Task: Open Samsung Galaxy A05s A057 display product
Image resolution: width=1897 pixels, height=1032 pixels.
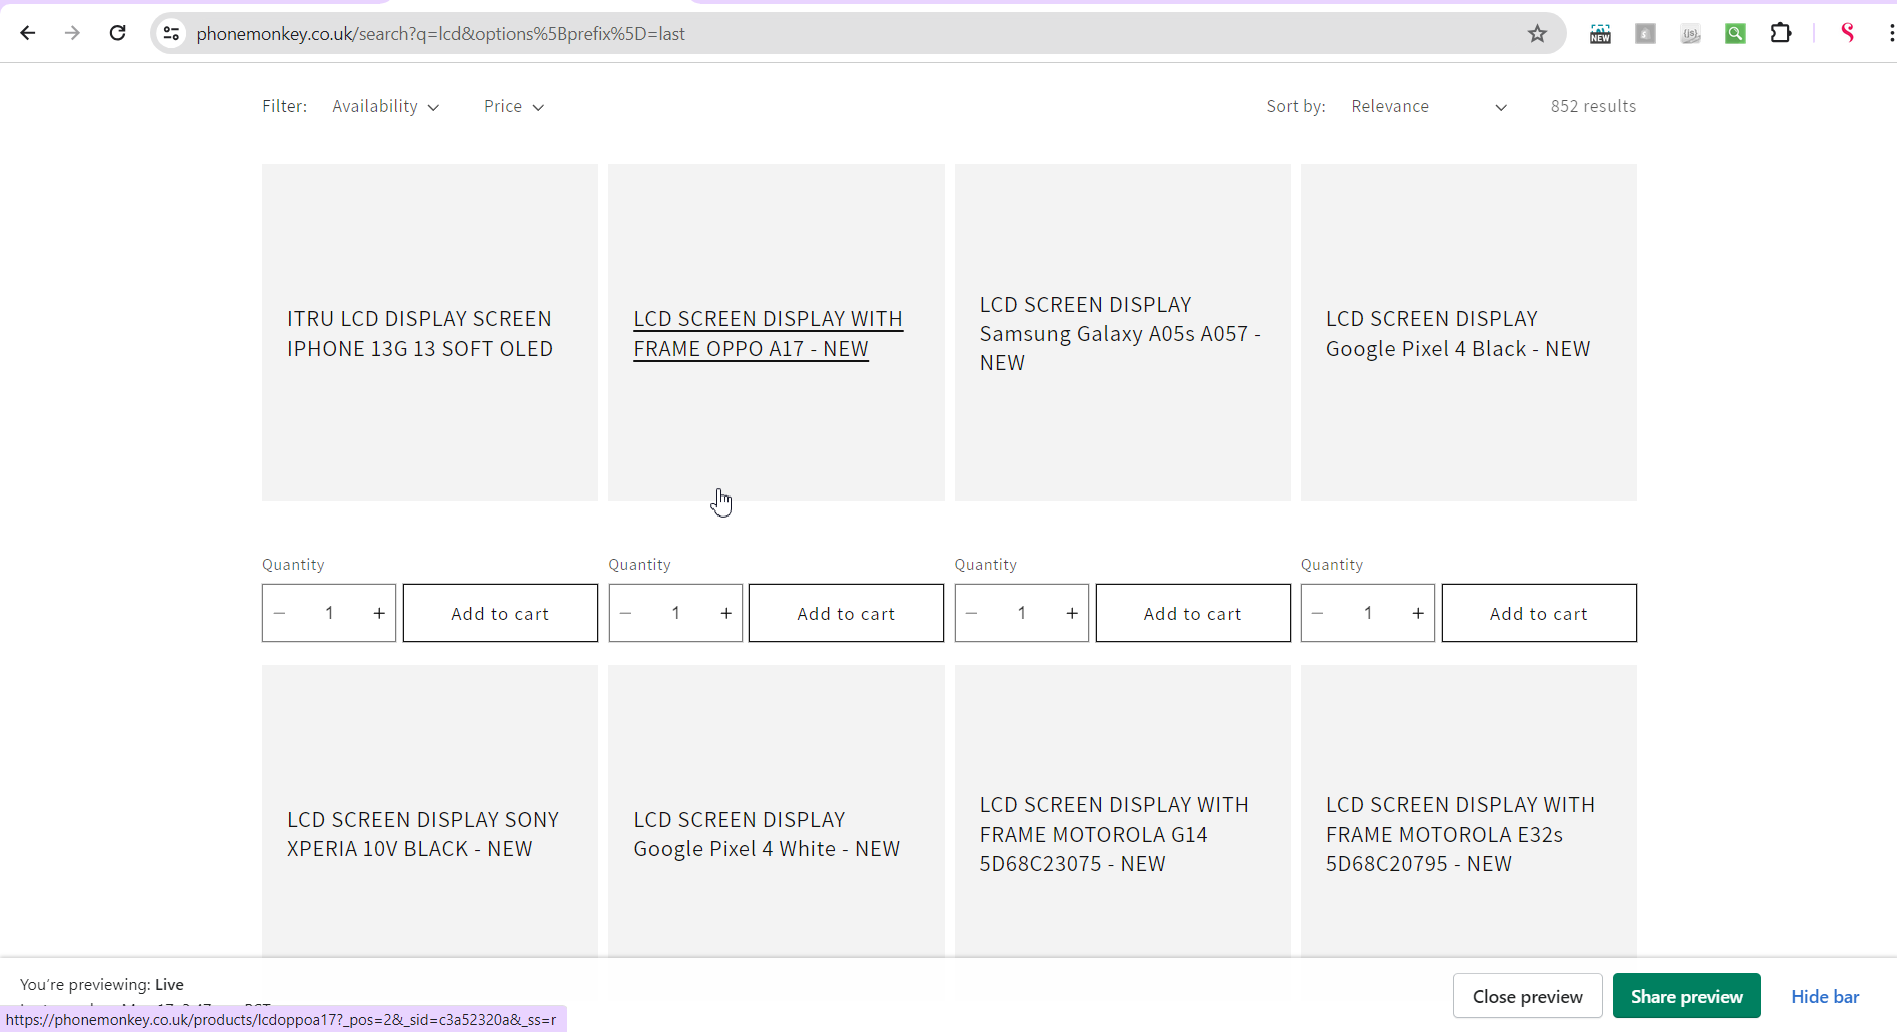Action: (x=1120, y=333)
